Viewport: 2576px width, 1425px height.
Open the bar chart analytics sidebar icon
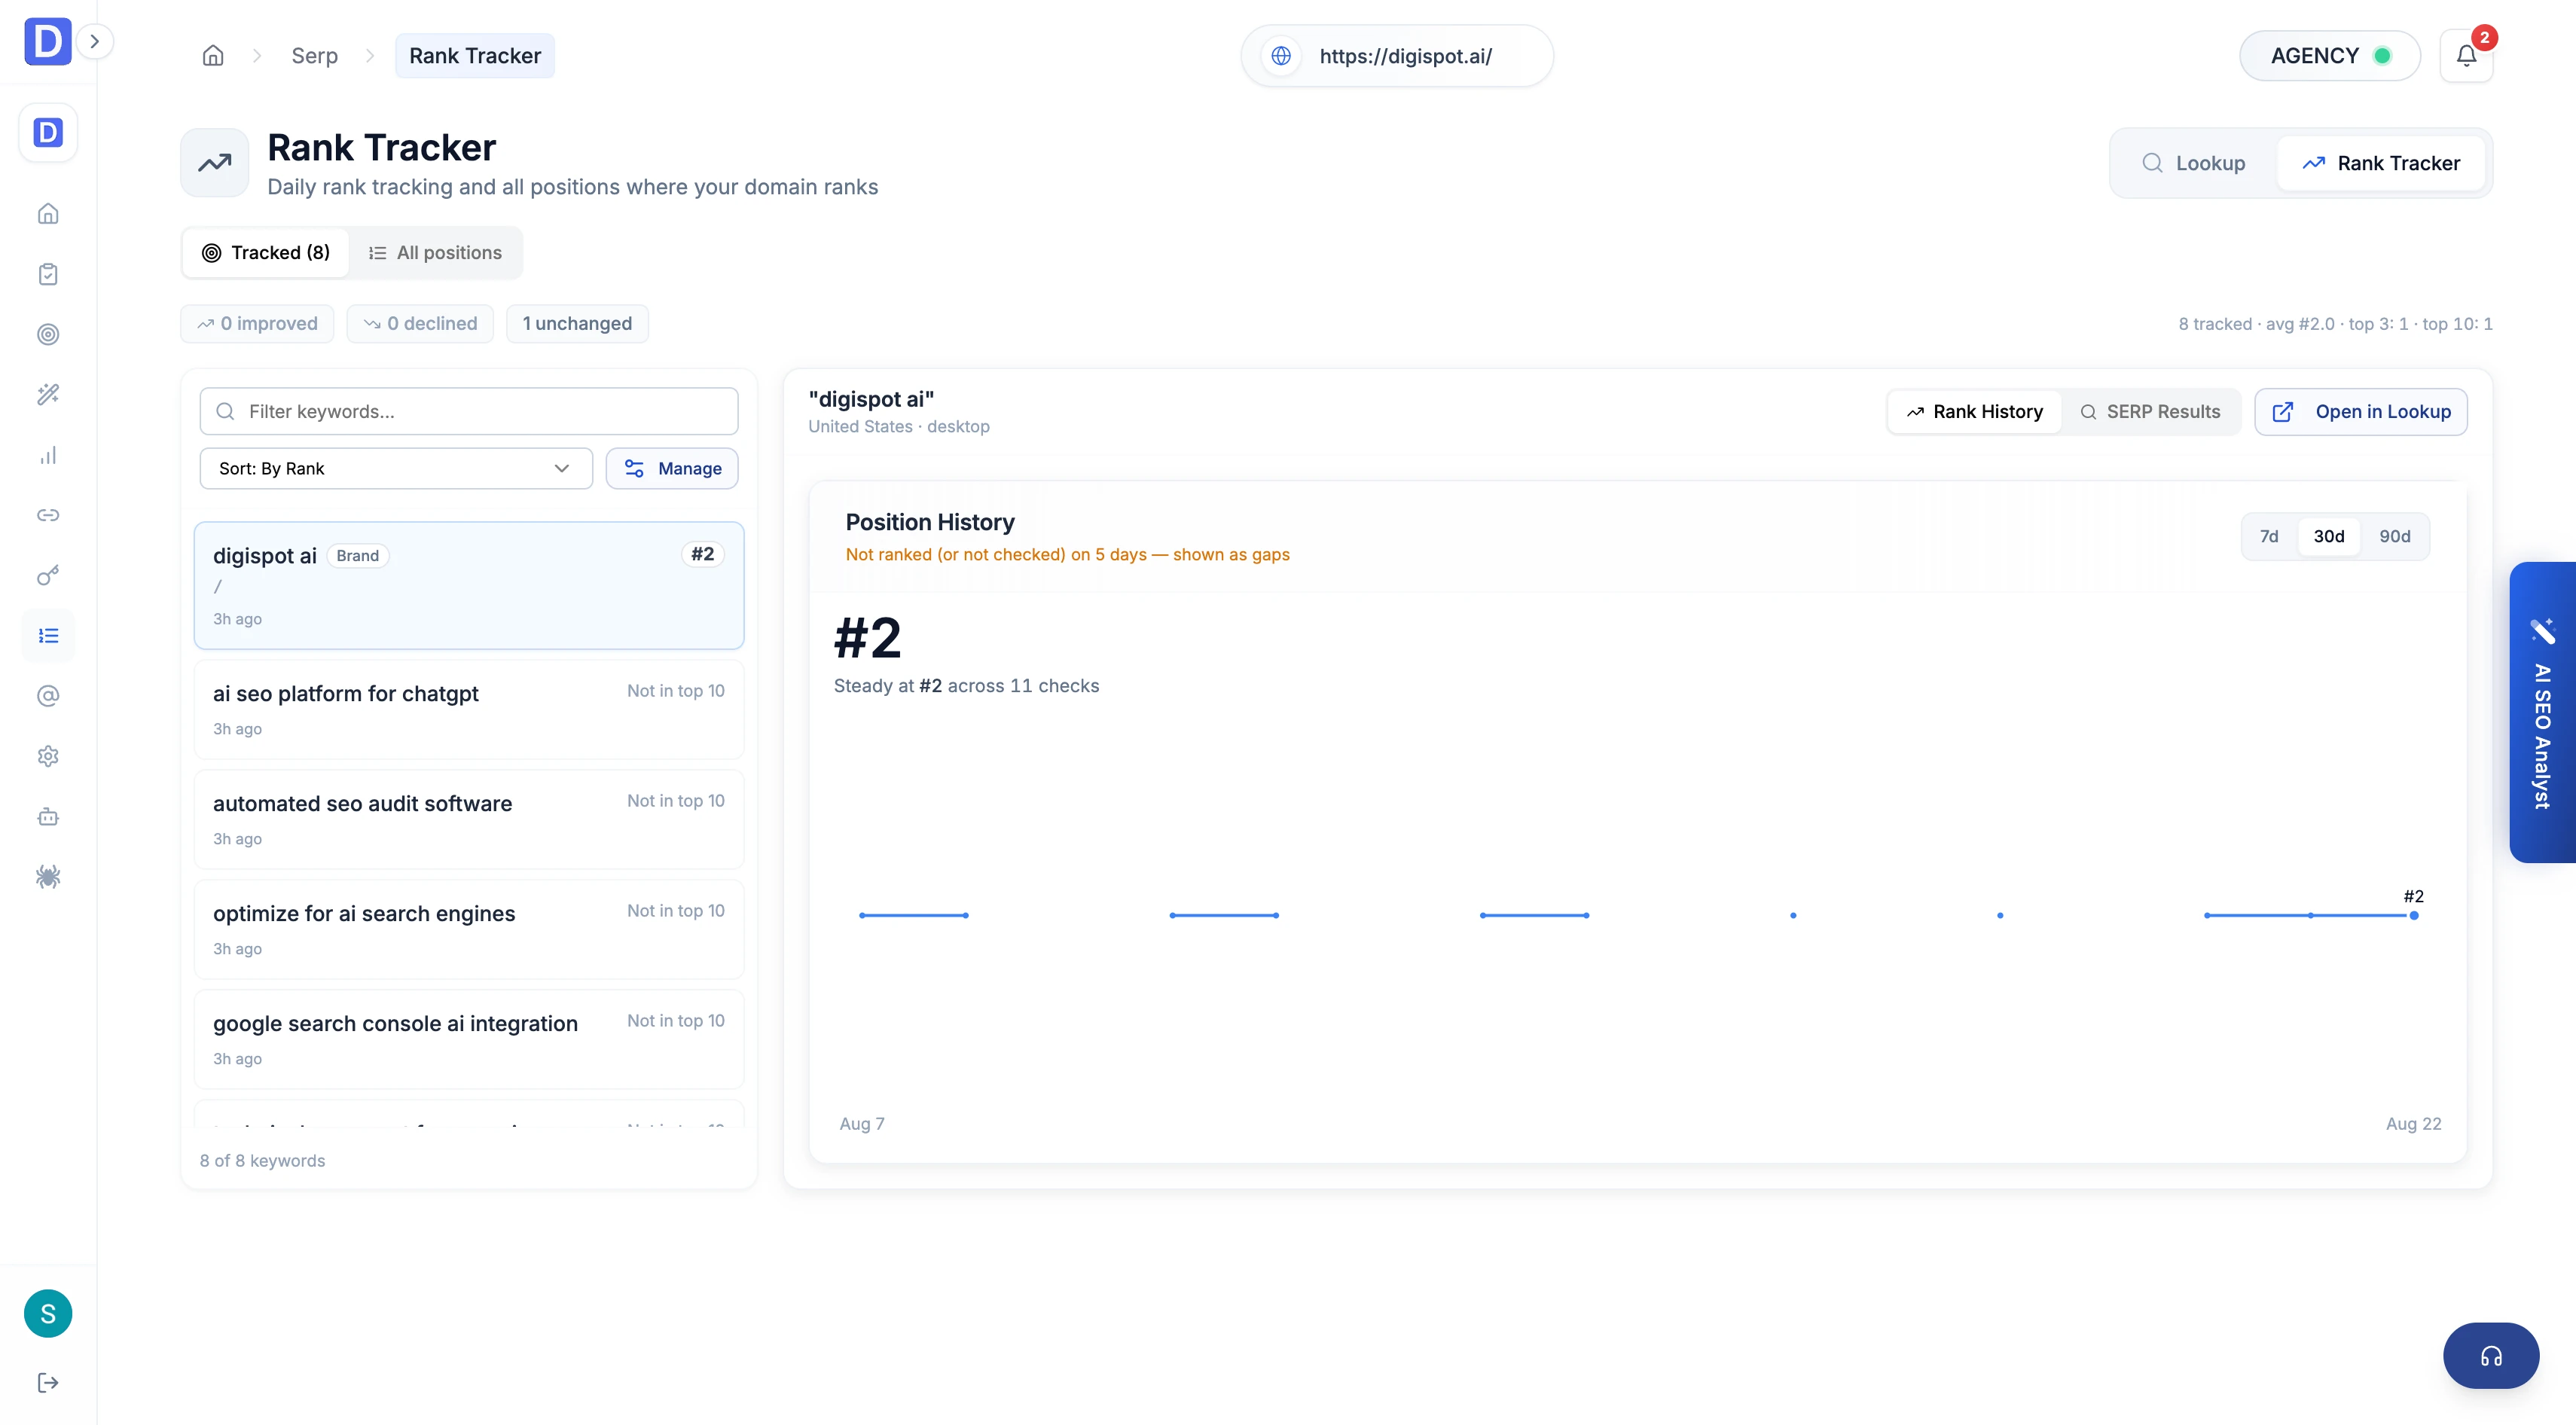[x=48, y=455]
